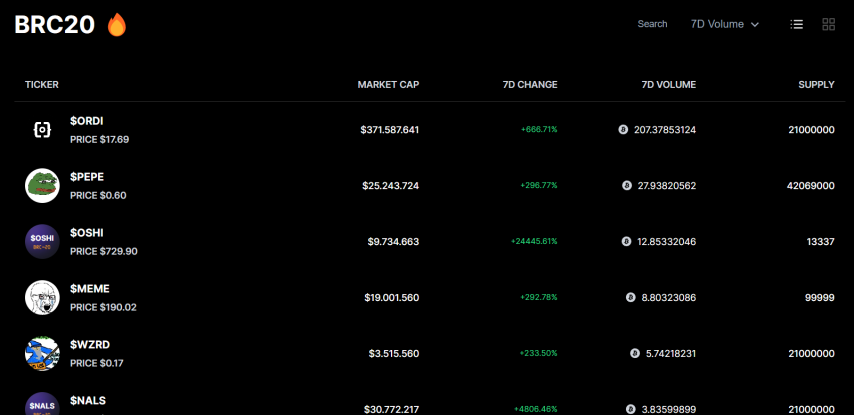
Task: Click the Ticker column header
Action: 42,85
